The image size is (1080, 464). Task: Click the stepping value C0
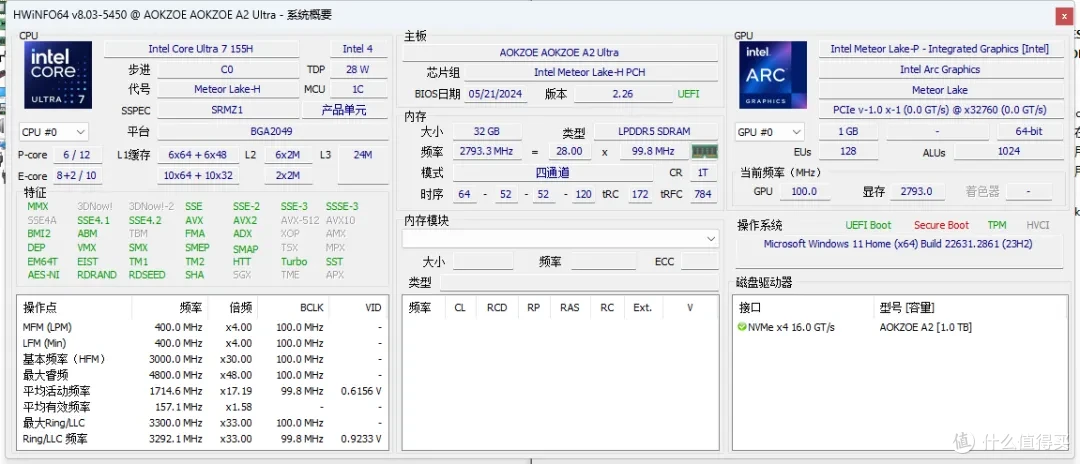227,70
